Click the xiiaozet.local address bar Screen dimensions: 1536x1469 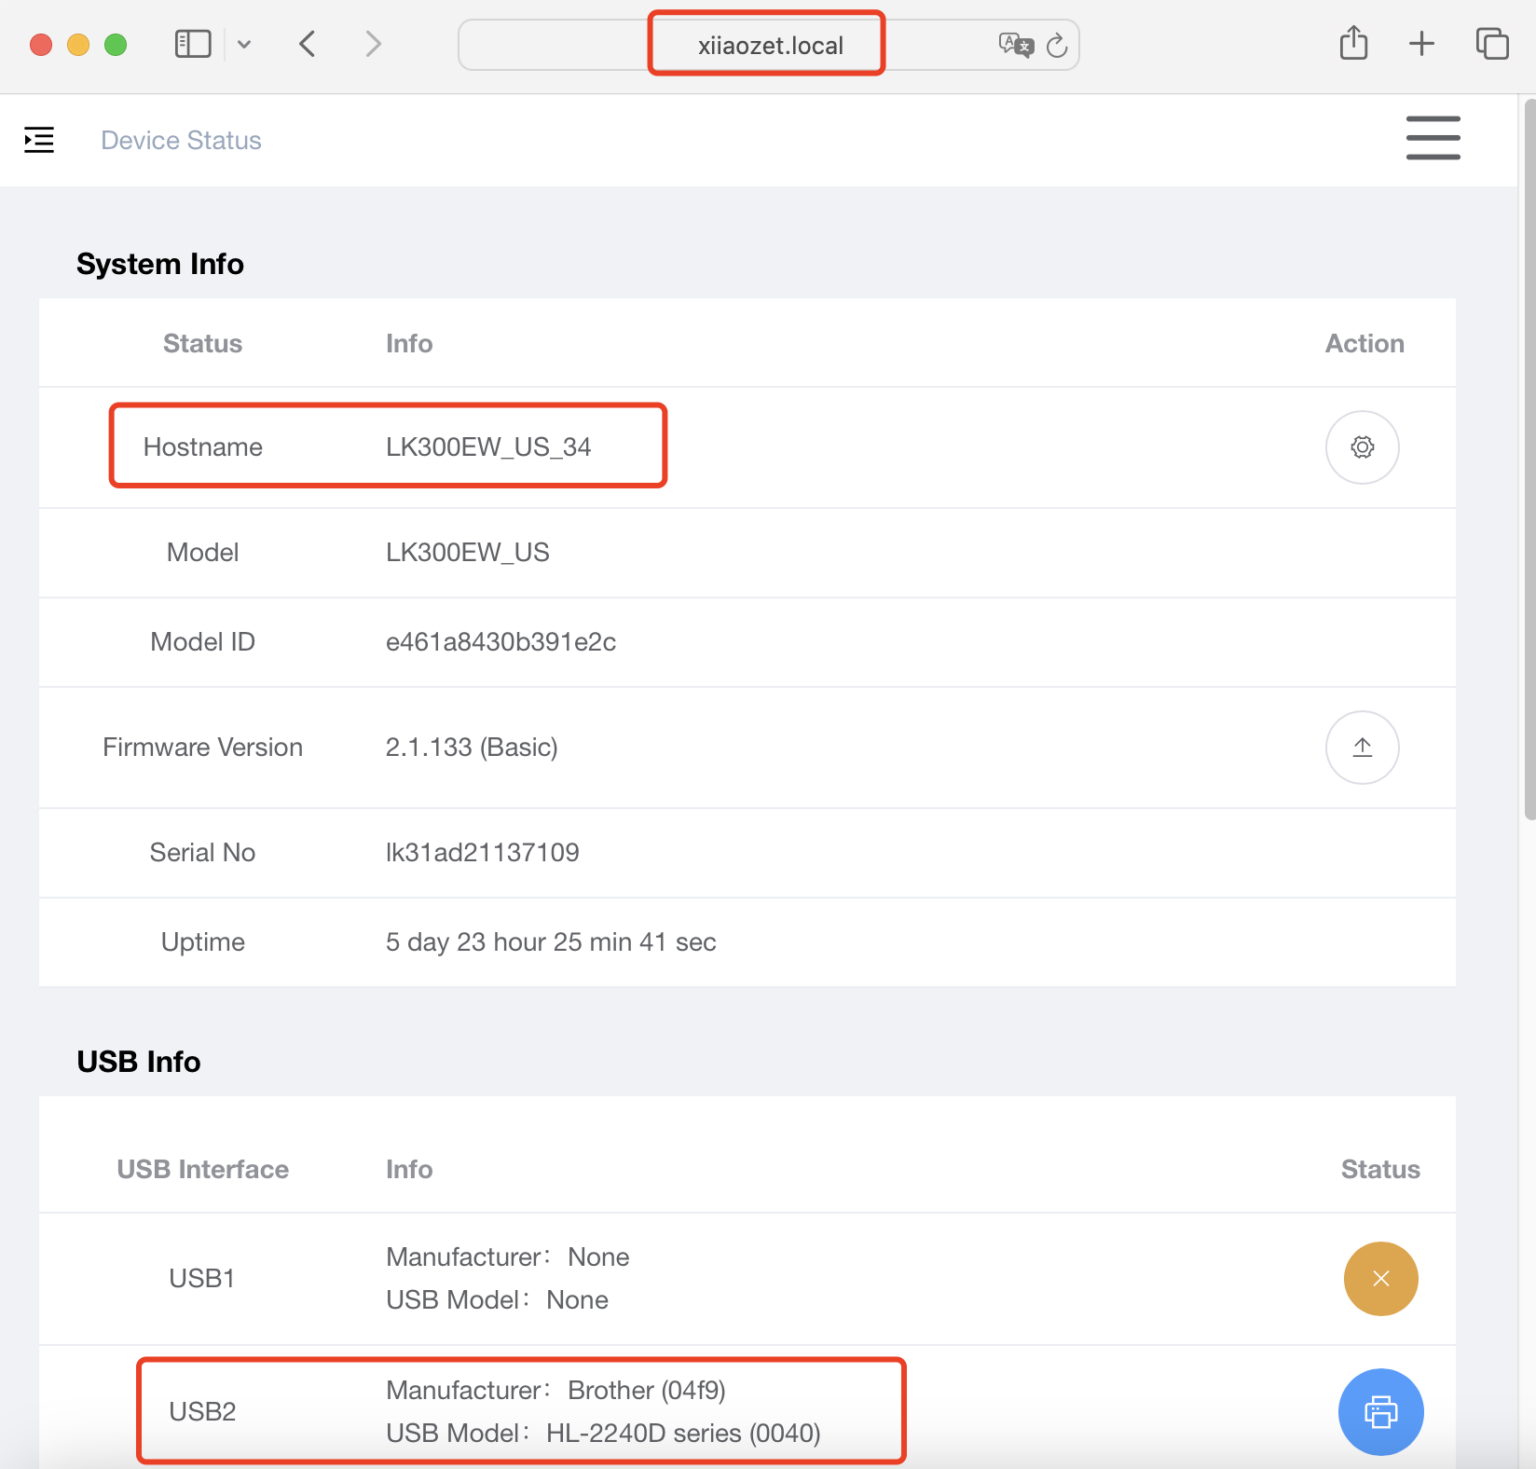(x=769, y=45)
